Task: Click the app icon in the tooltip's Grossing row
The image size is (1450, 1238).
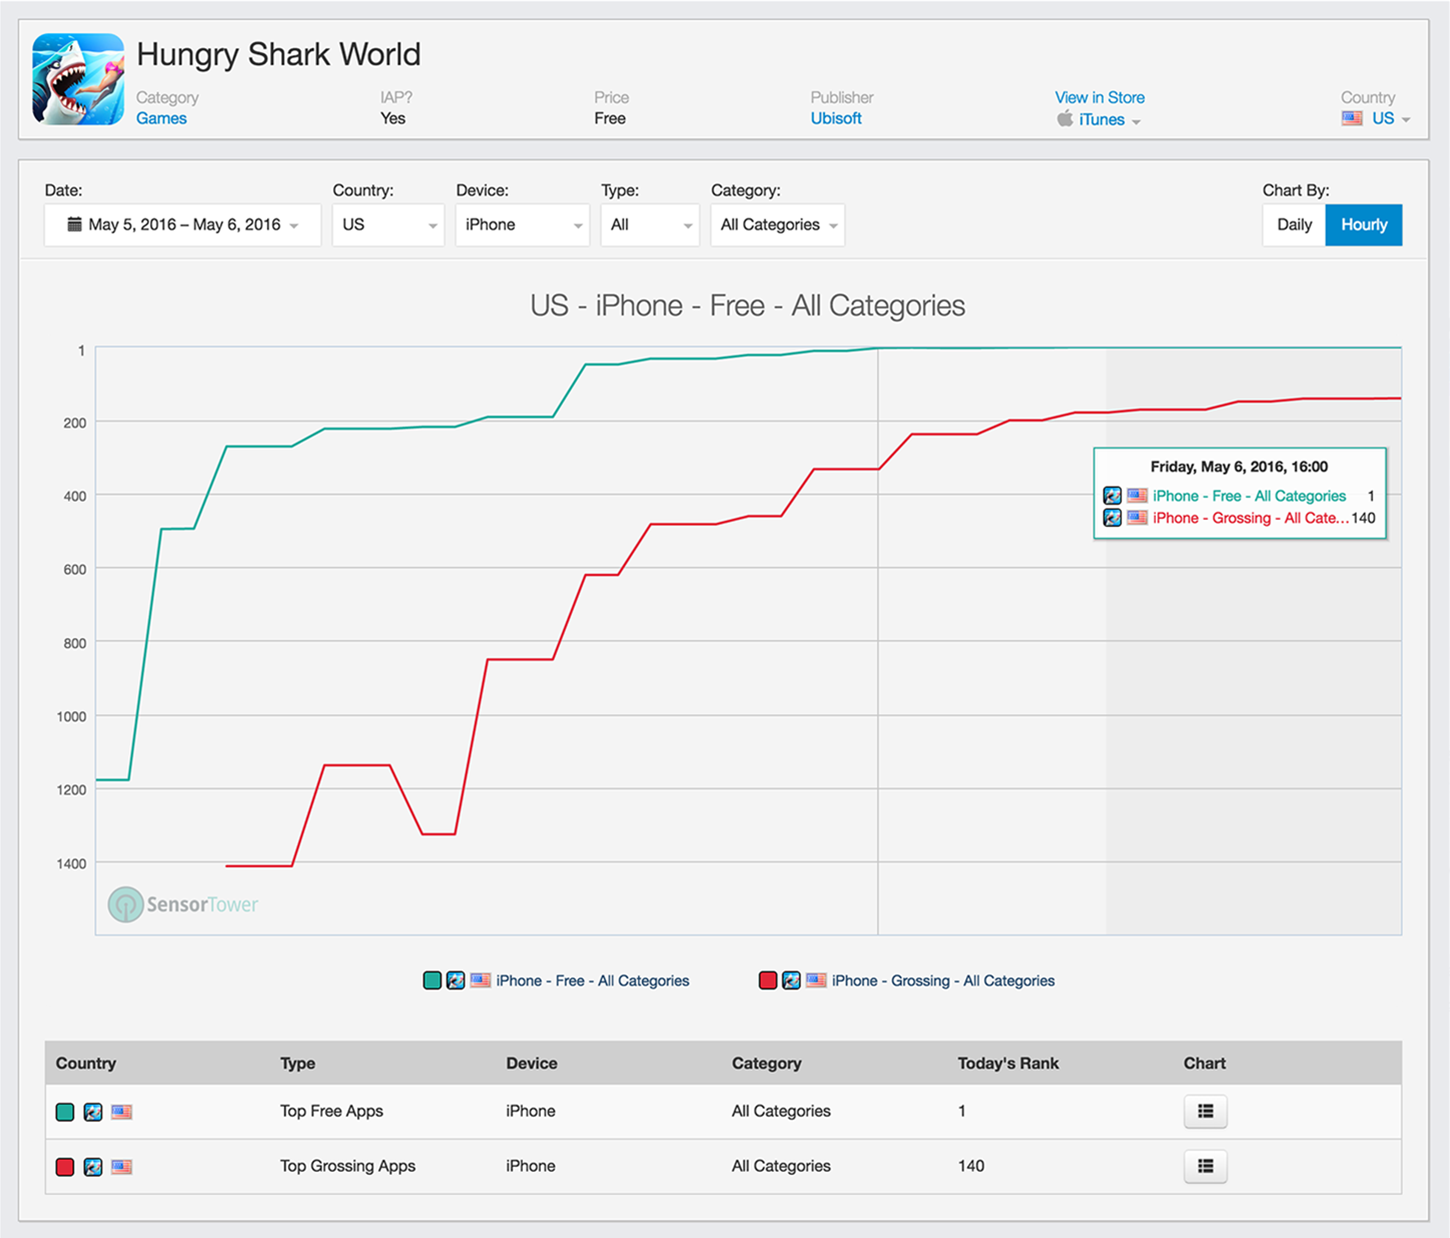Action: tap(1112, 517)
